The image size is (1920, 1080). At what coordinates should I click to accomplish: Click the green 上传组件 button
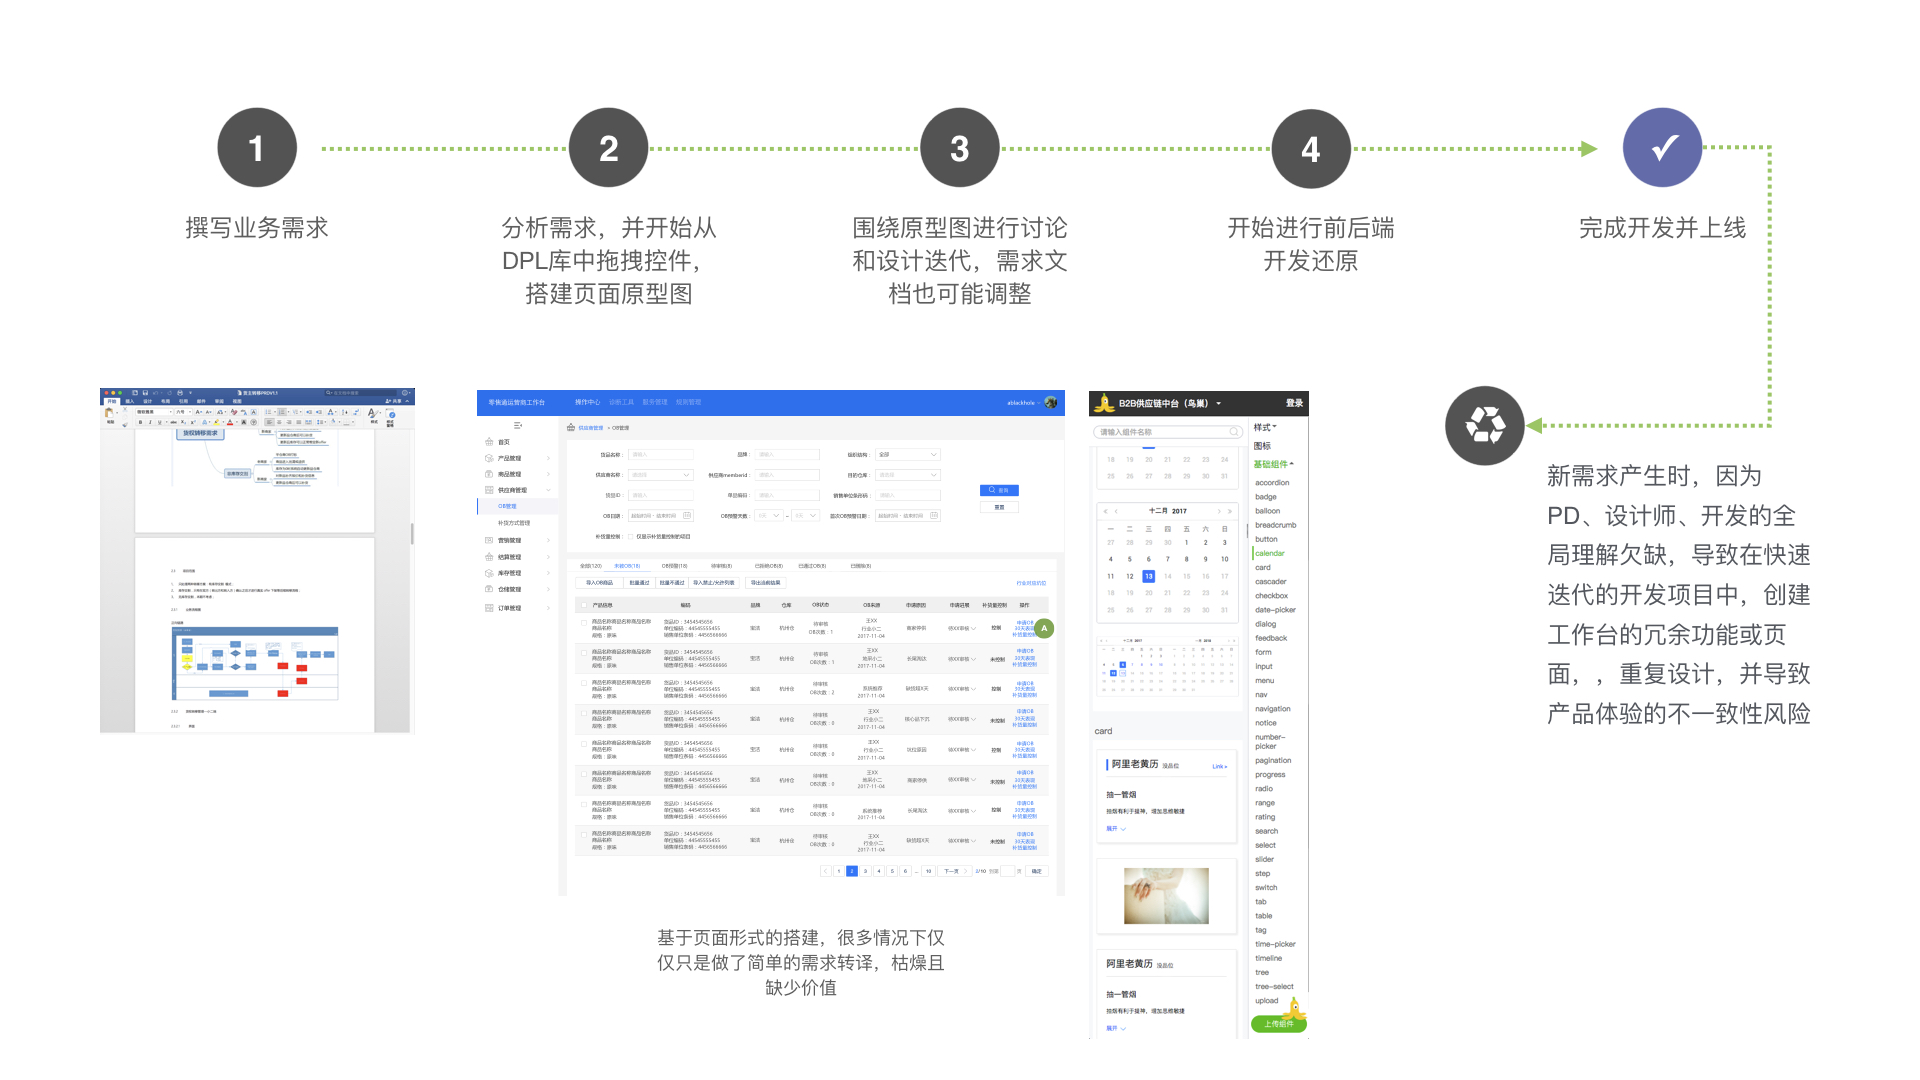click(x=1279, y=1024)
